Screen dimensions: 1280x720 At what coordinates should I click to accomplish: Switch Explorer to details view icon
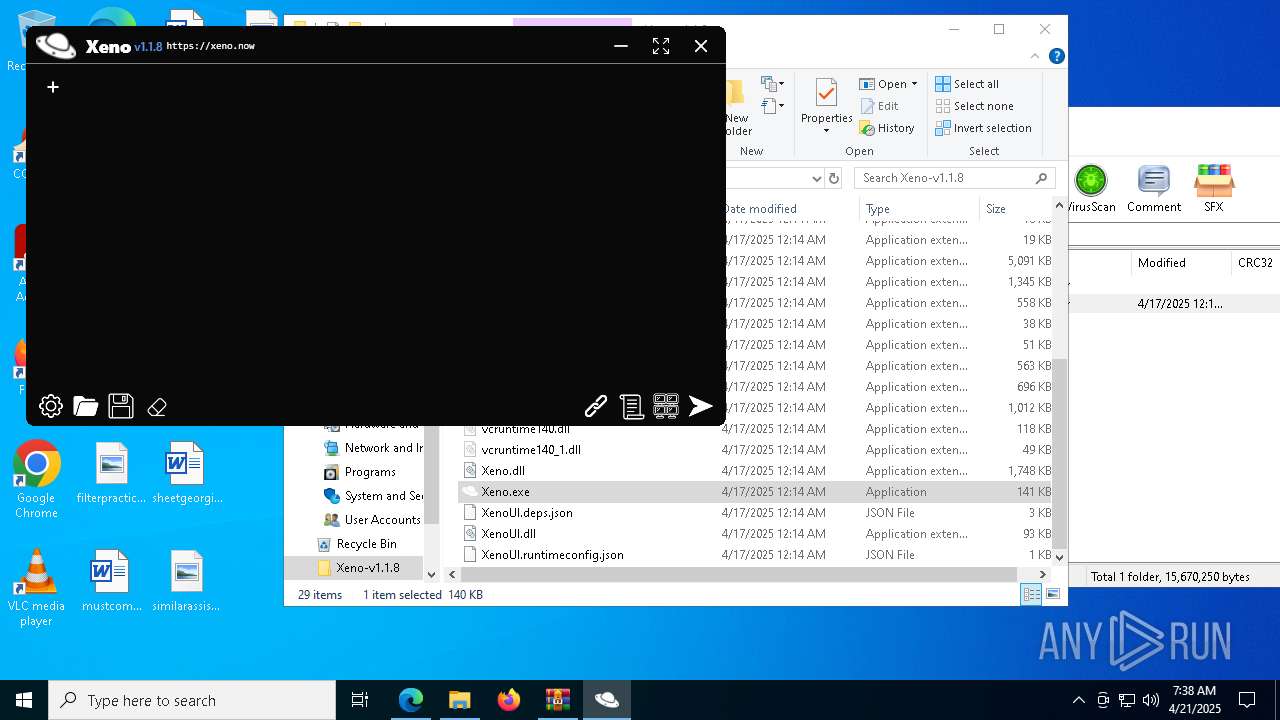pos(1031,595)
